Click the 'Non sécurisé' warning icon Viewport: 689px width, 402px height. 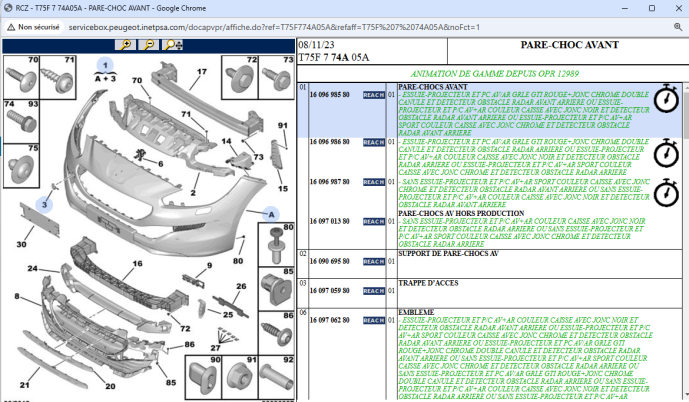11,27
